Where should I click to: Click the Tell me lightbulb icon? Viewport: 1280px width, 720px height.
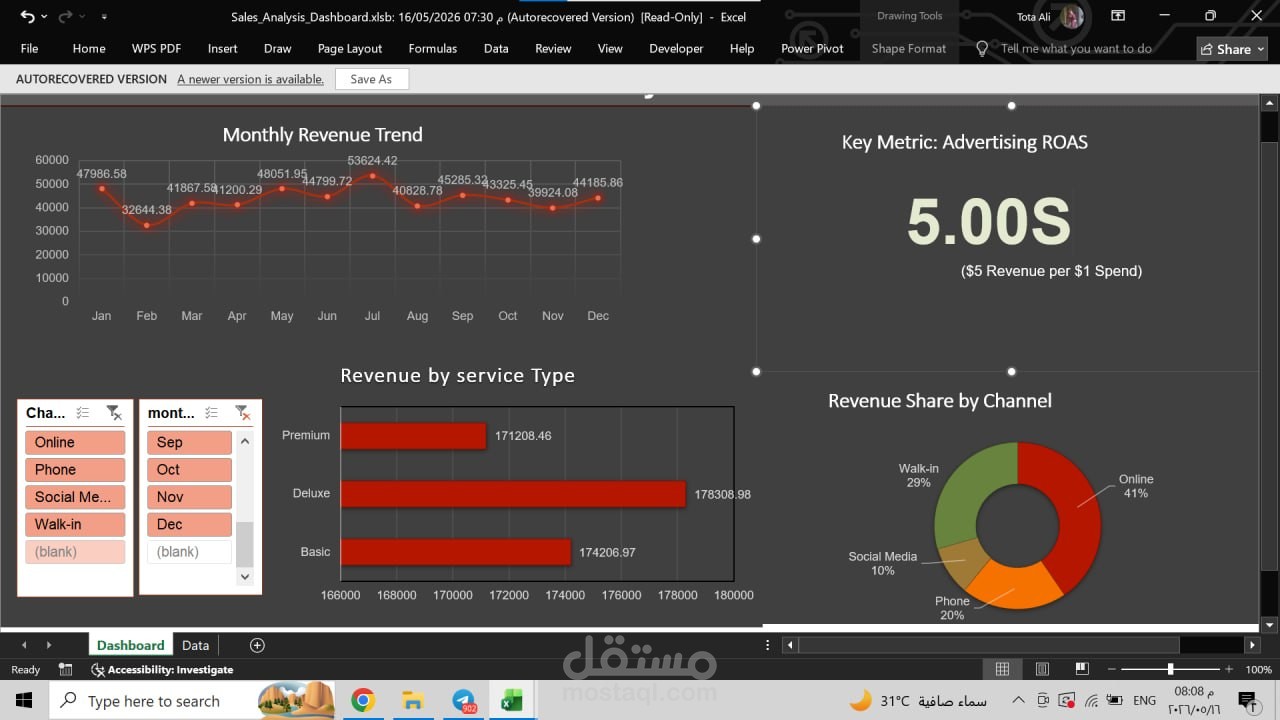982,48
